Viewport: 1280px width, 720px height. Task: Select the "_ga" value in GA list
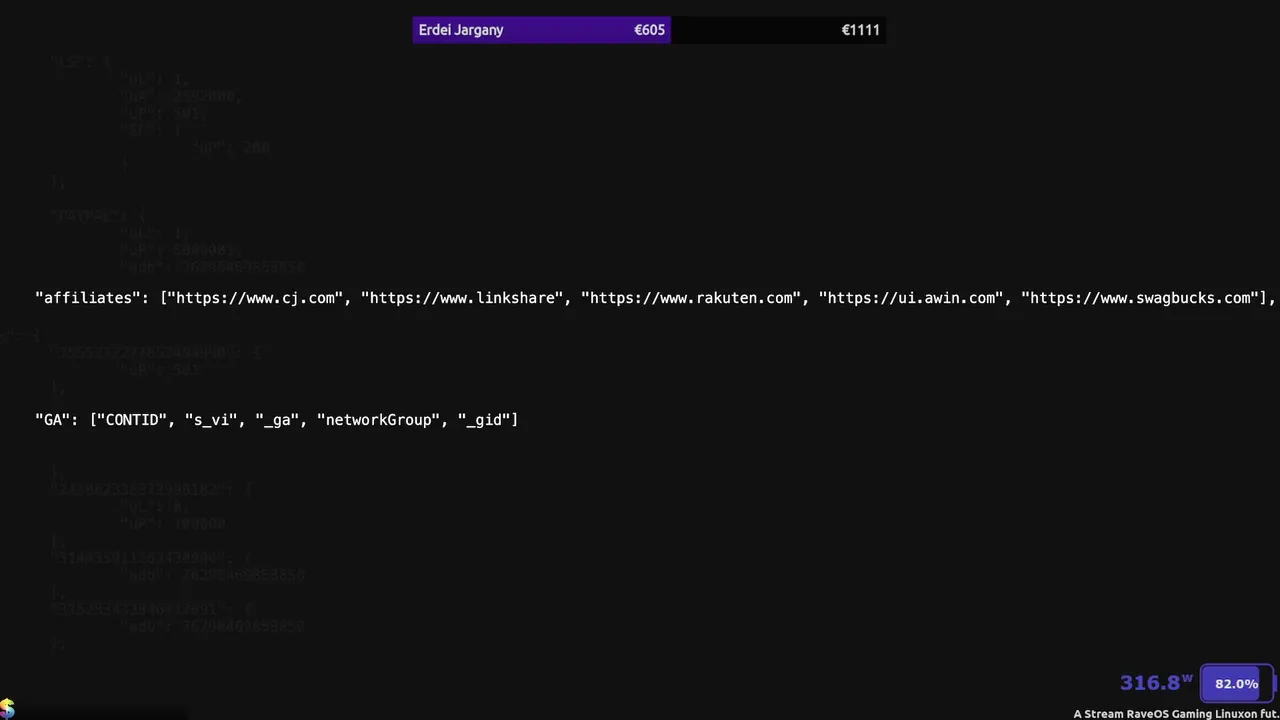tap(278, 420)
